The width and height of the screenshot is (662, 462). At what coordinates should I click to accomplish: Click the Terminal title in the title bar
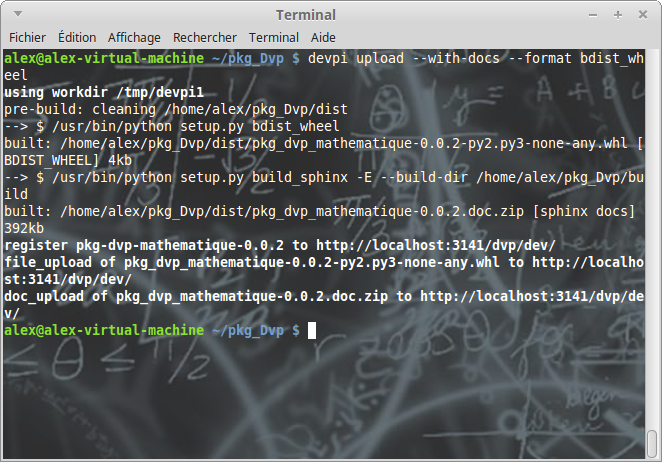308,15
